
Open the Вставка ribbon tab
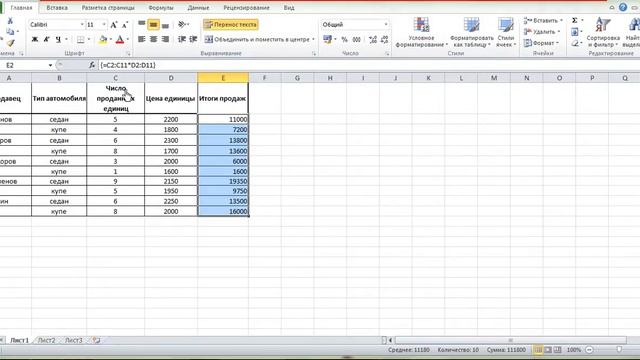click(57, 8)
